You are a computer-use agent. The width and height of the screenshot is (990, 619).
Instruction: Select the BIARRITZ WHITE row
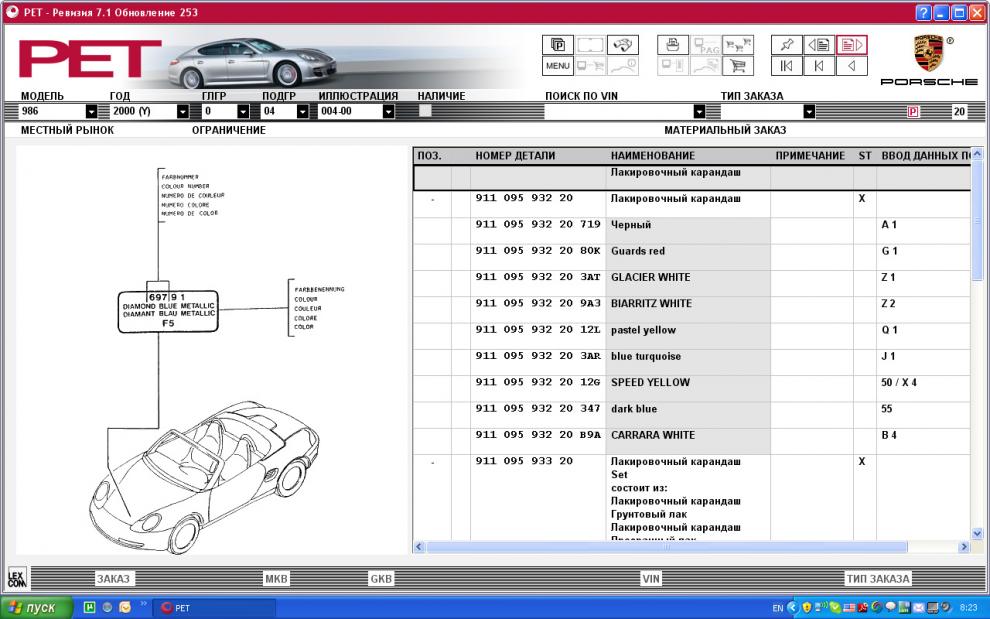coord(691,310)
